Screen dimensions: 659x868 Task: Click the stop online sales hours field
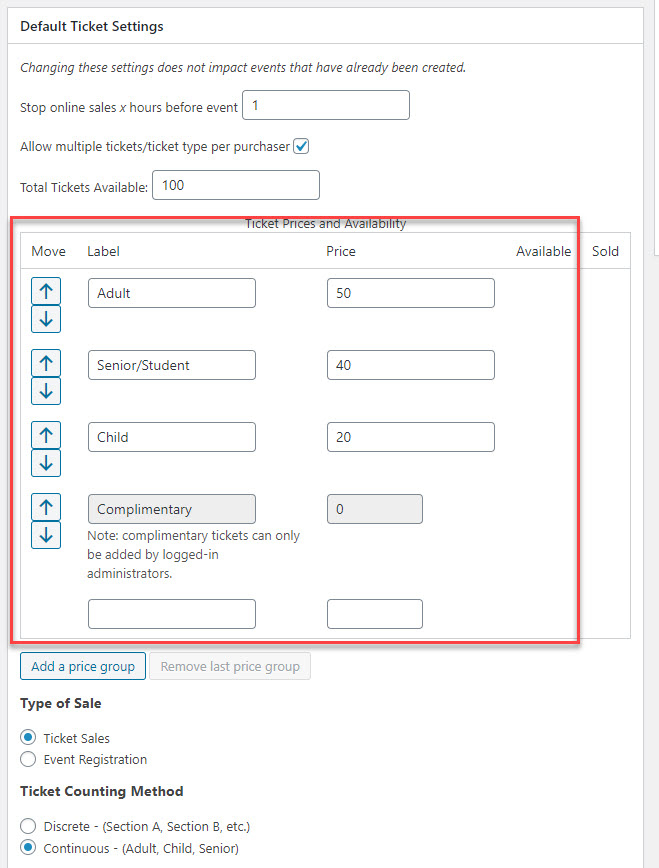pyautogui.click(x=325, y=104)
